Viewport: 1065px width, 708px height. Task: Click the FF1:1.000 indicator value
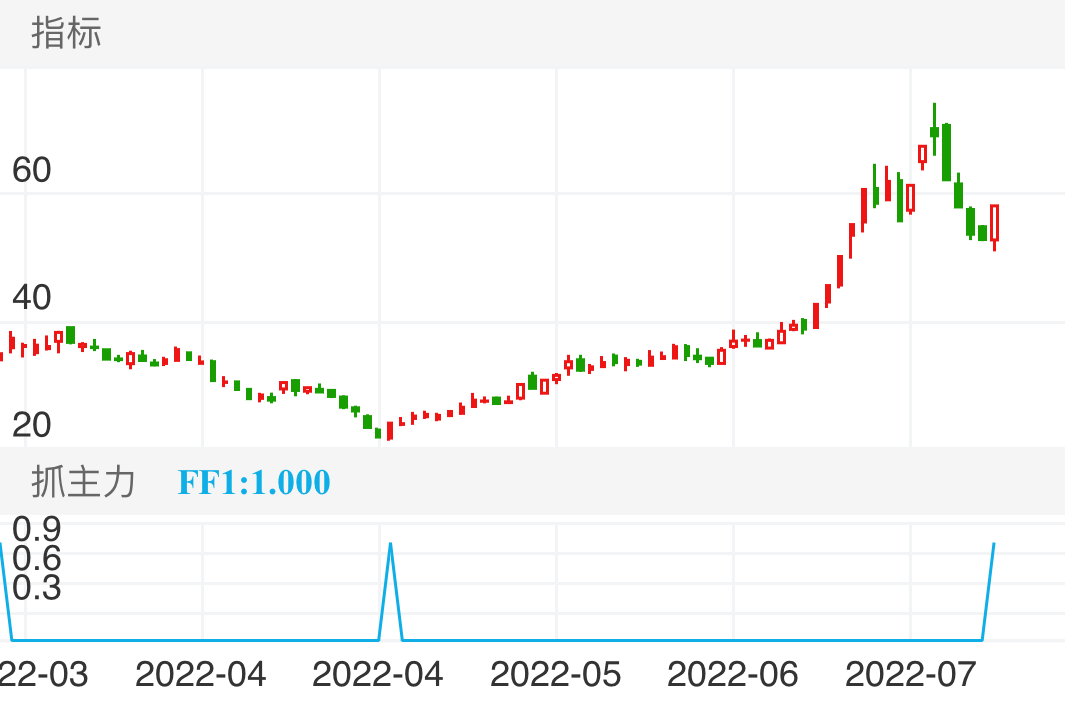tap(254, 482)
